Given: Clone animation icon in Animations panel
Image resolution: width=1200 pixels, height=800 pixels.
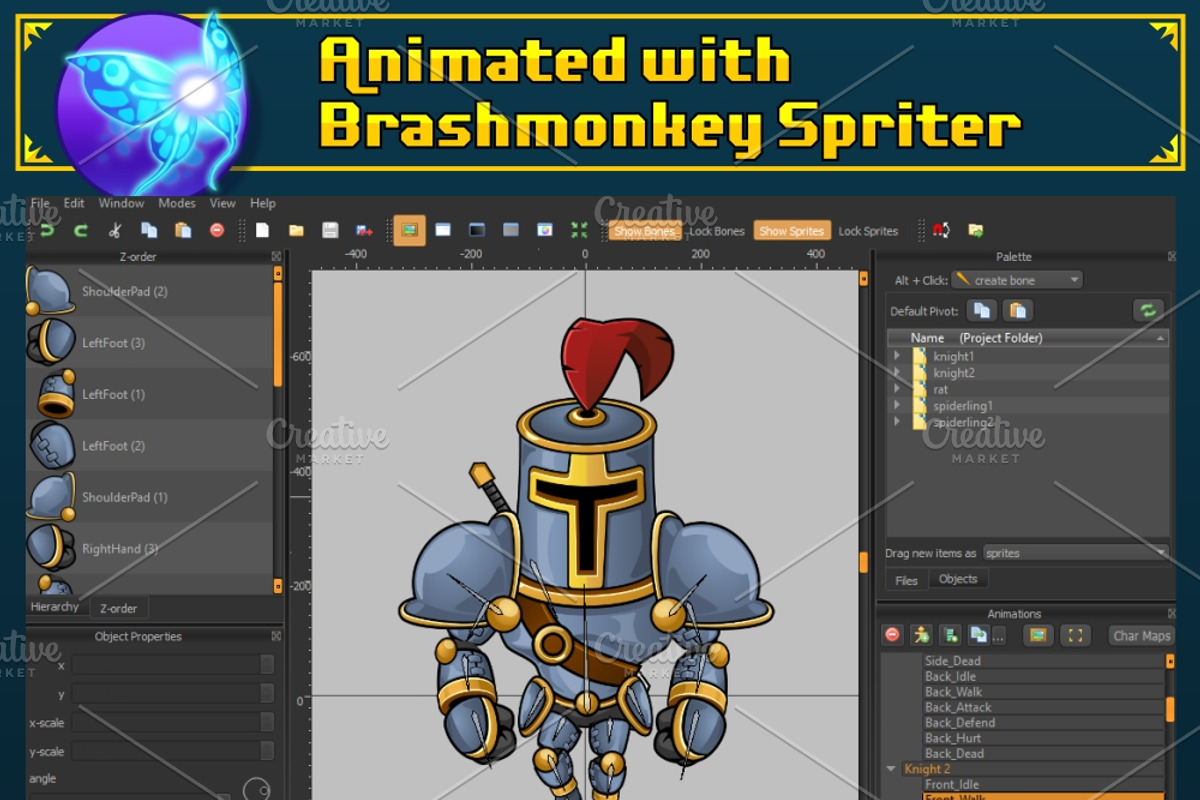Looking at the screenshot, I should point(978,635).
